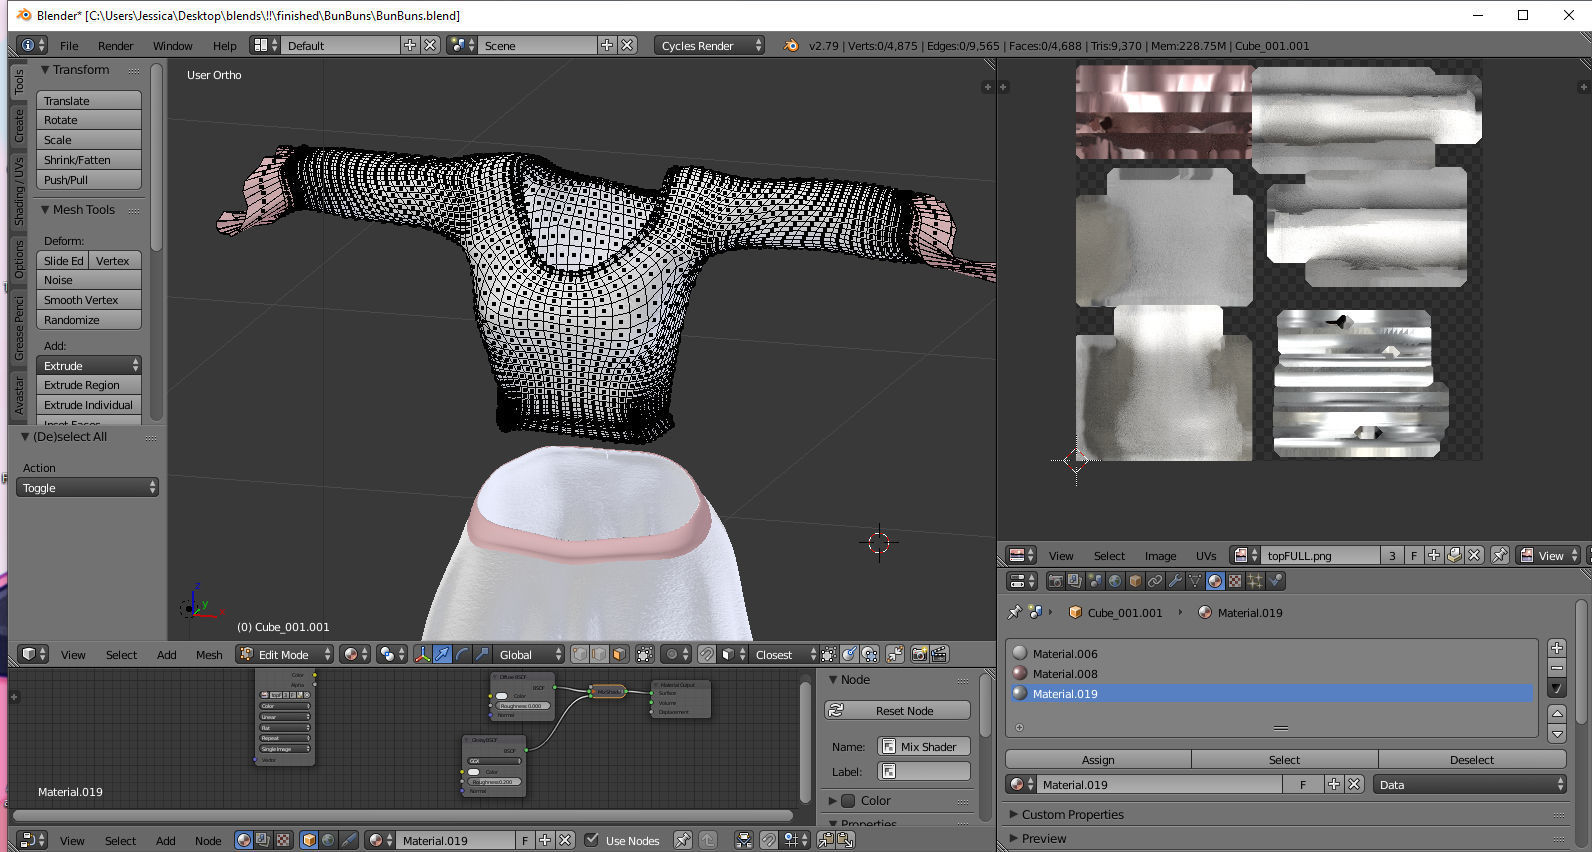The image size is (1592, 852).
Task: Open the Render Layers properties tab
Action: pyautogui.click(x=1075, y=581)
